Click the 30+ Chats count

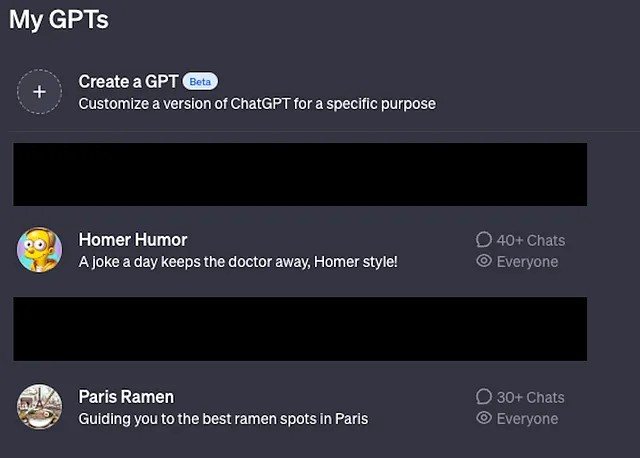(x=531, y=398)
